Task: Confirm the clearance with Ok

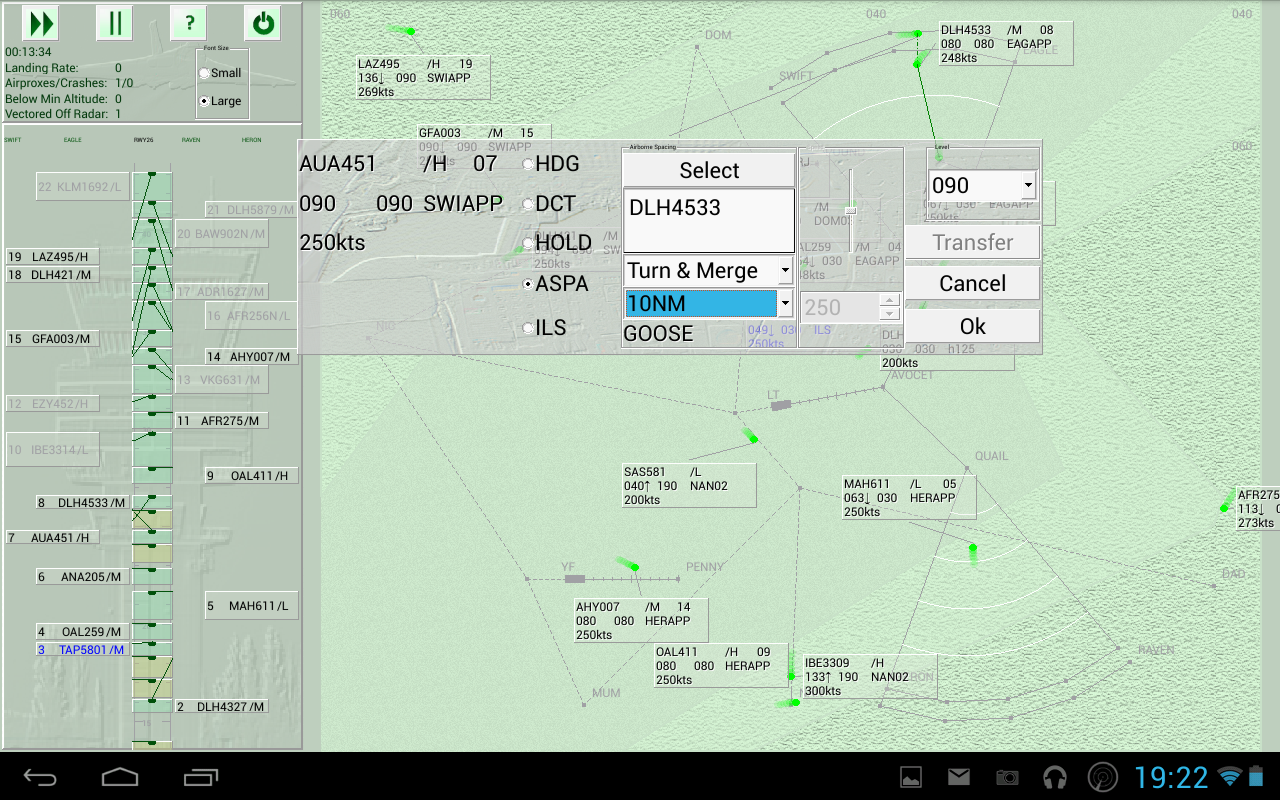Action: [x=972, y=326]
